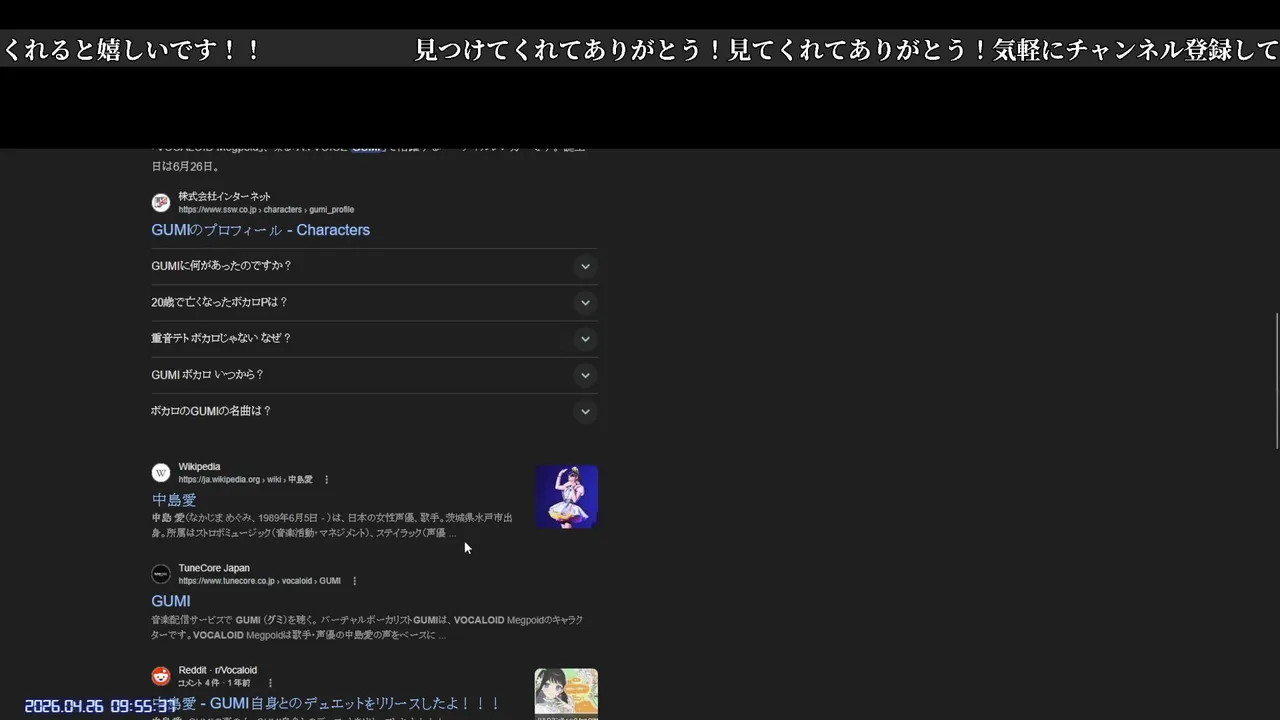Click the Wikipedia favicon icon
The width and height of the screenshot is (1280, 720).
[x=161, y=473]
